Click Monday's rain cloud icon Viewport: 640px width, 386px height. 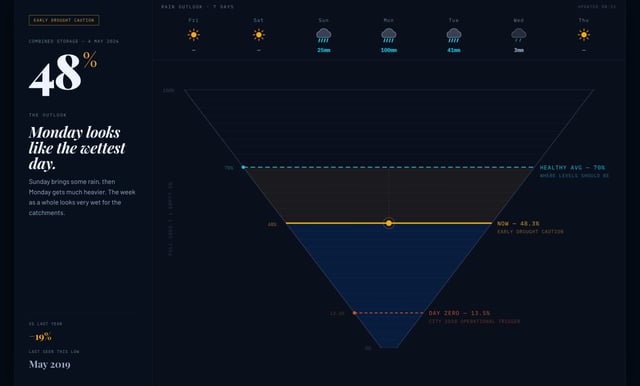pyautogui.click(x=389, y=35)
